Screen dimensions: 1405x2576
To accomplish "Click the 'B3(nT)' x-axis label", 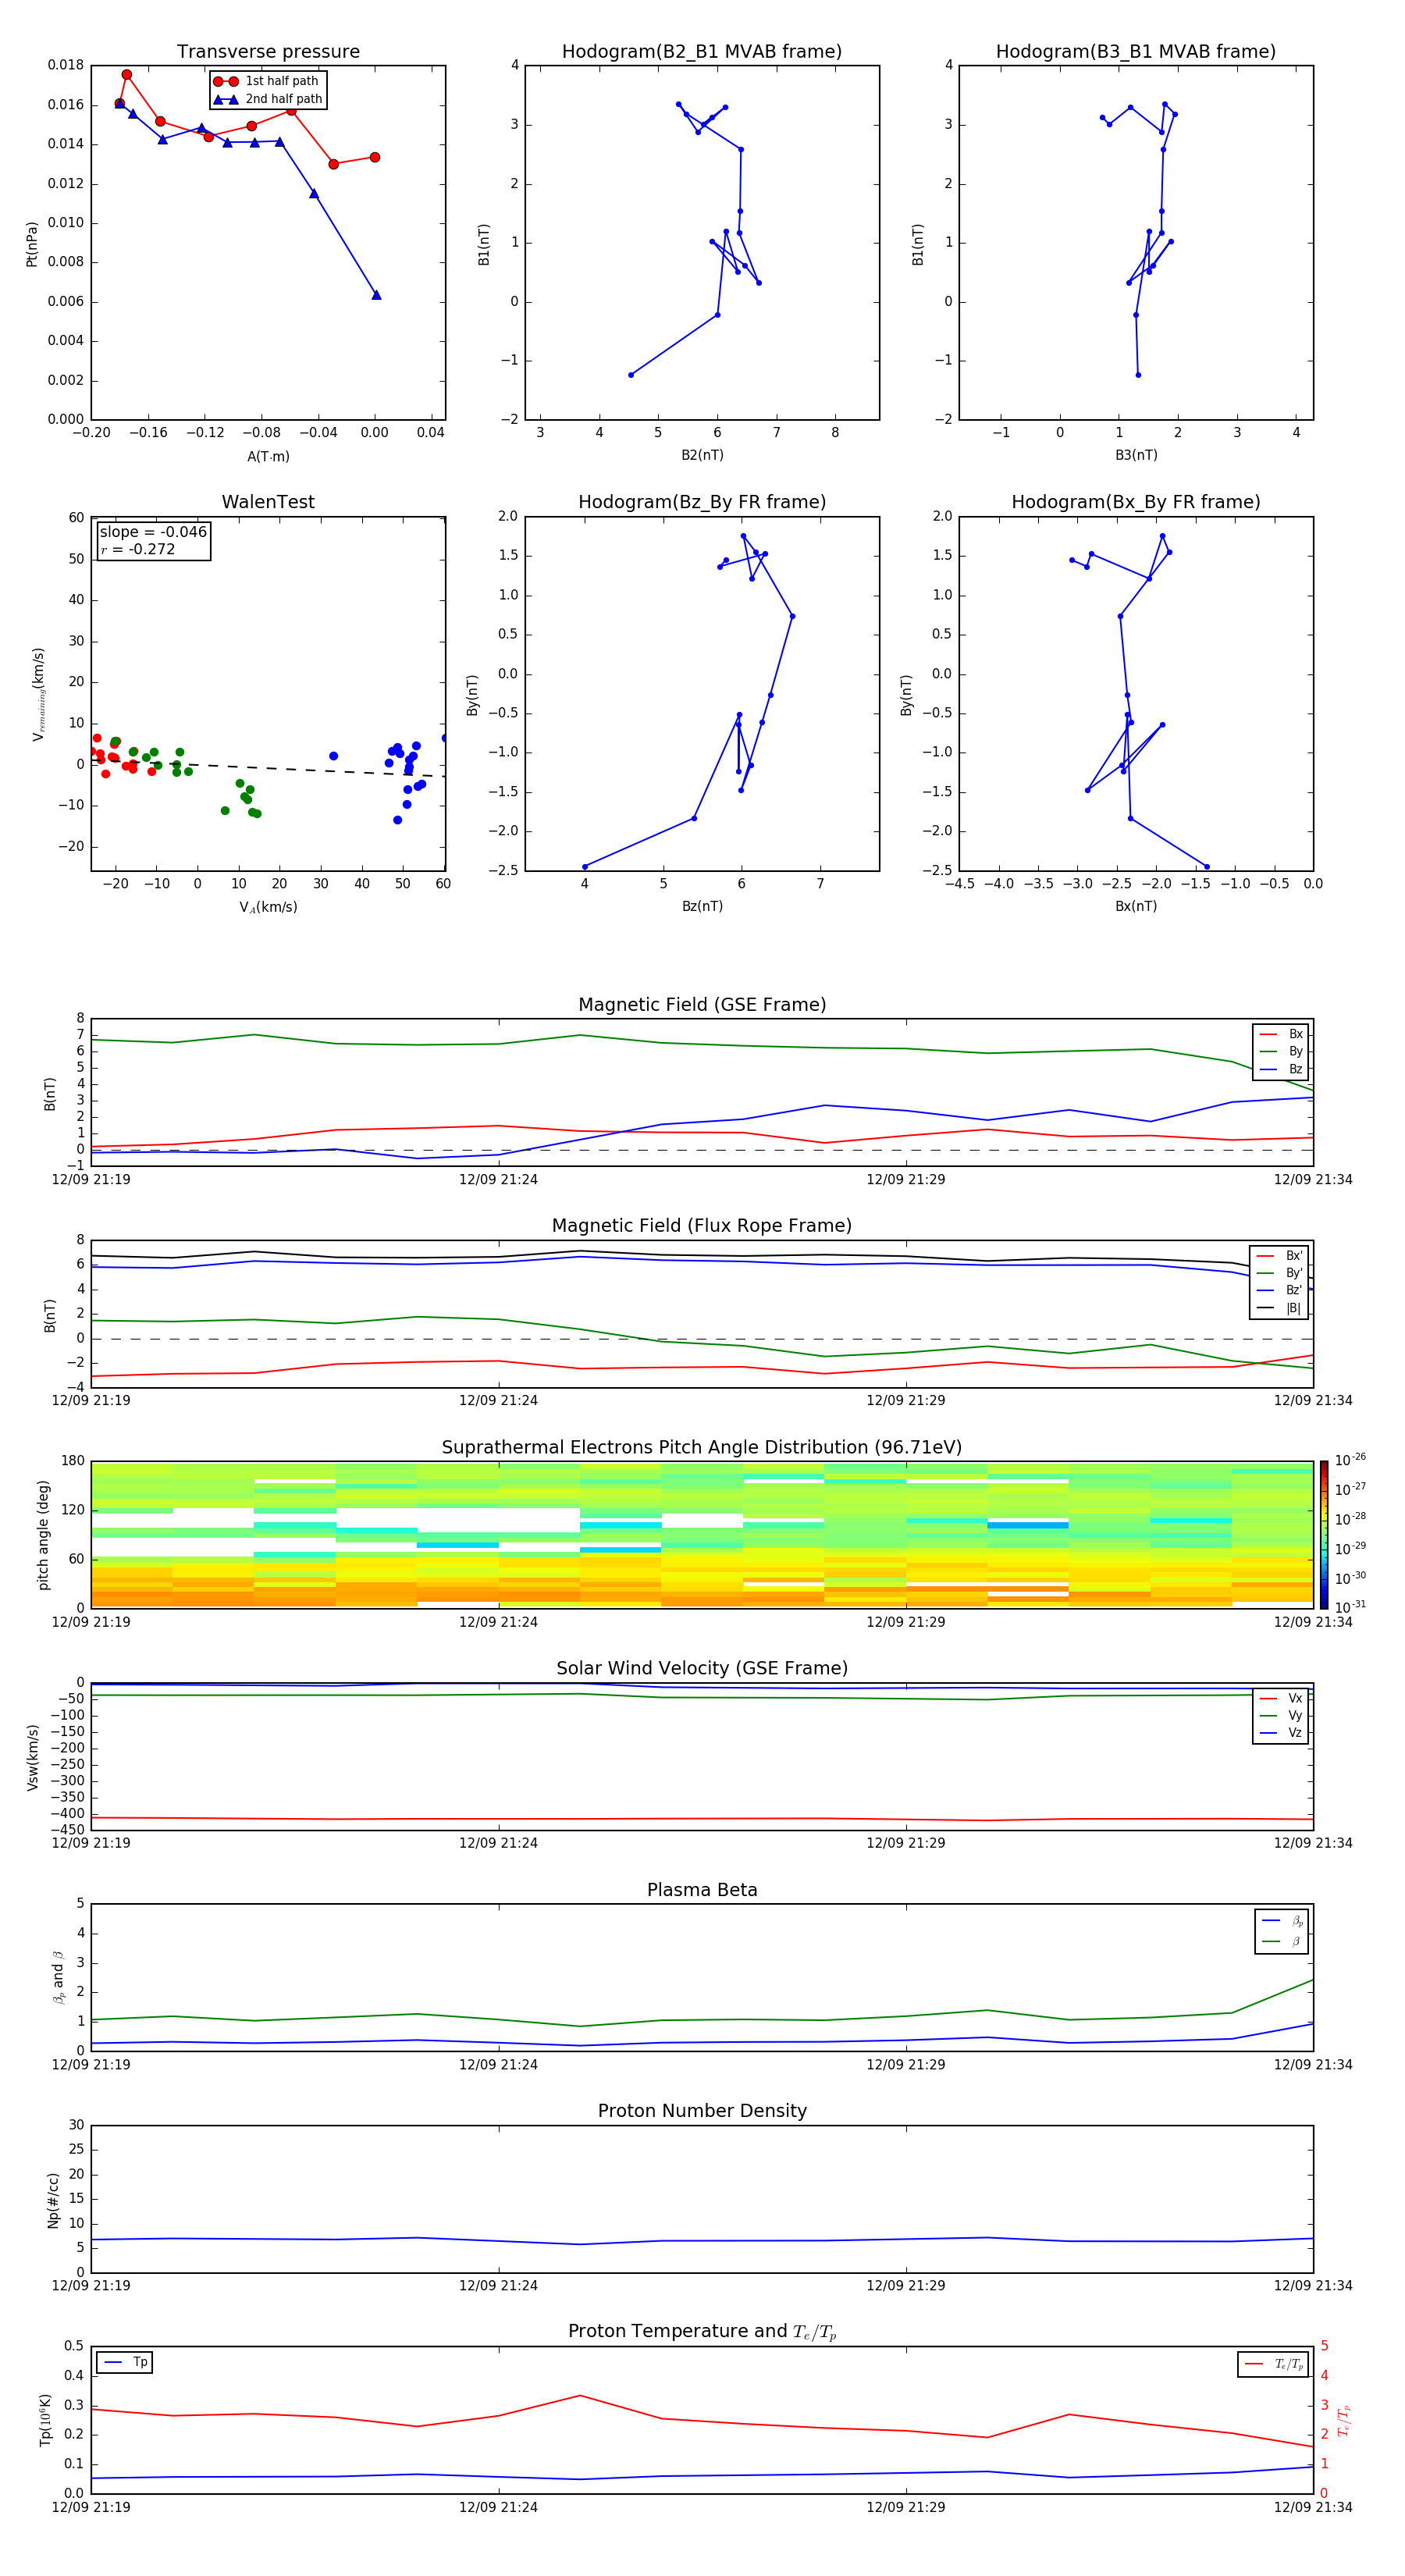I will click(x=1136, y=455).
